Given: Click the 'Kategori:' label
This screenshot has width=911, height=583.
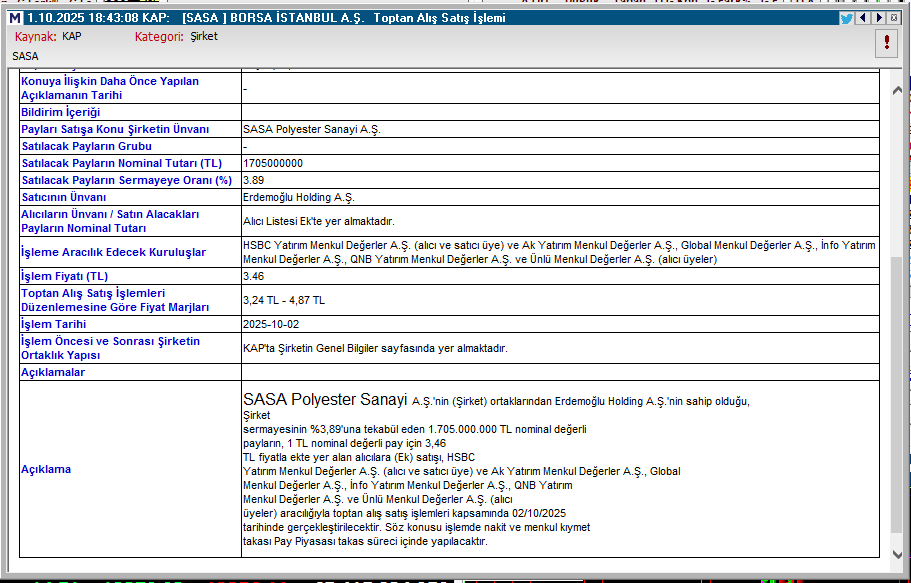Looking at the screenshot, I should pyautogui.click(x=159, y=37).
